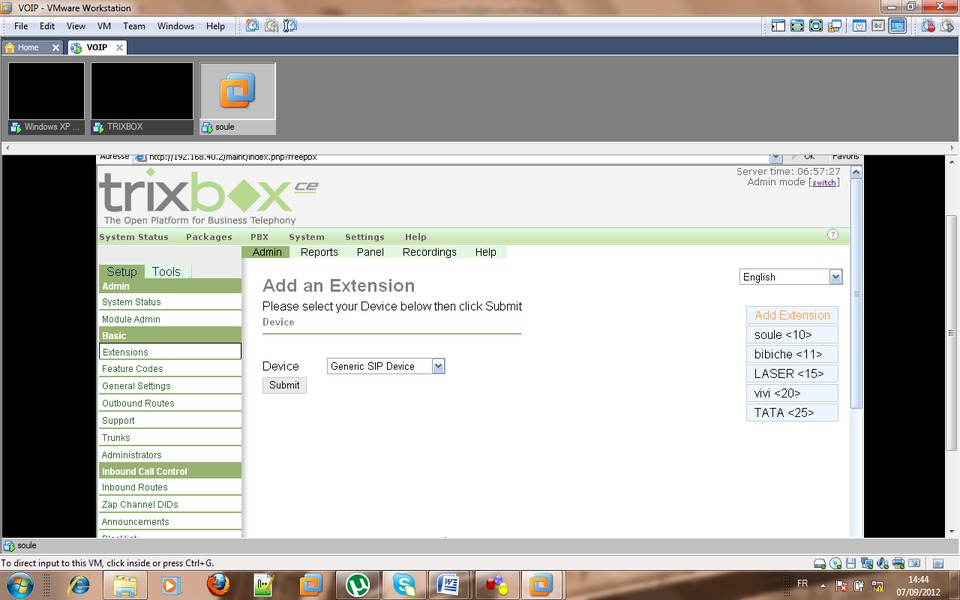
Task: Select the Windows XP VM thumbnail
Action: 47,98
